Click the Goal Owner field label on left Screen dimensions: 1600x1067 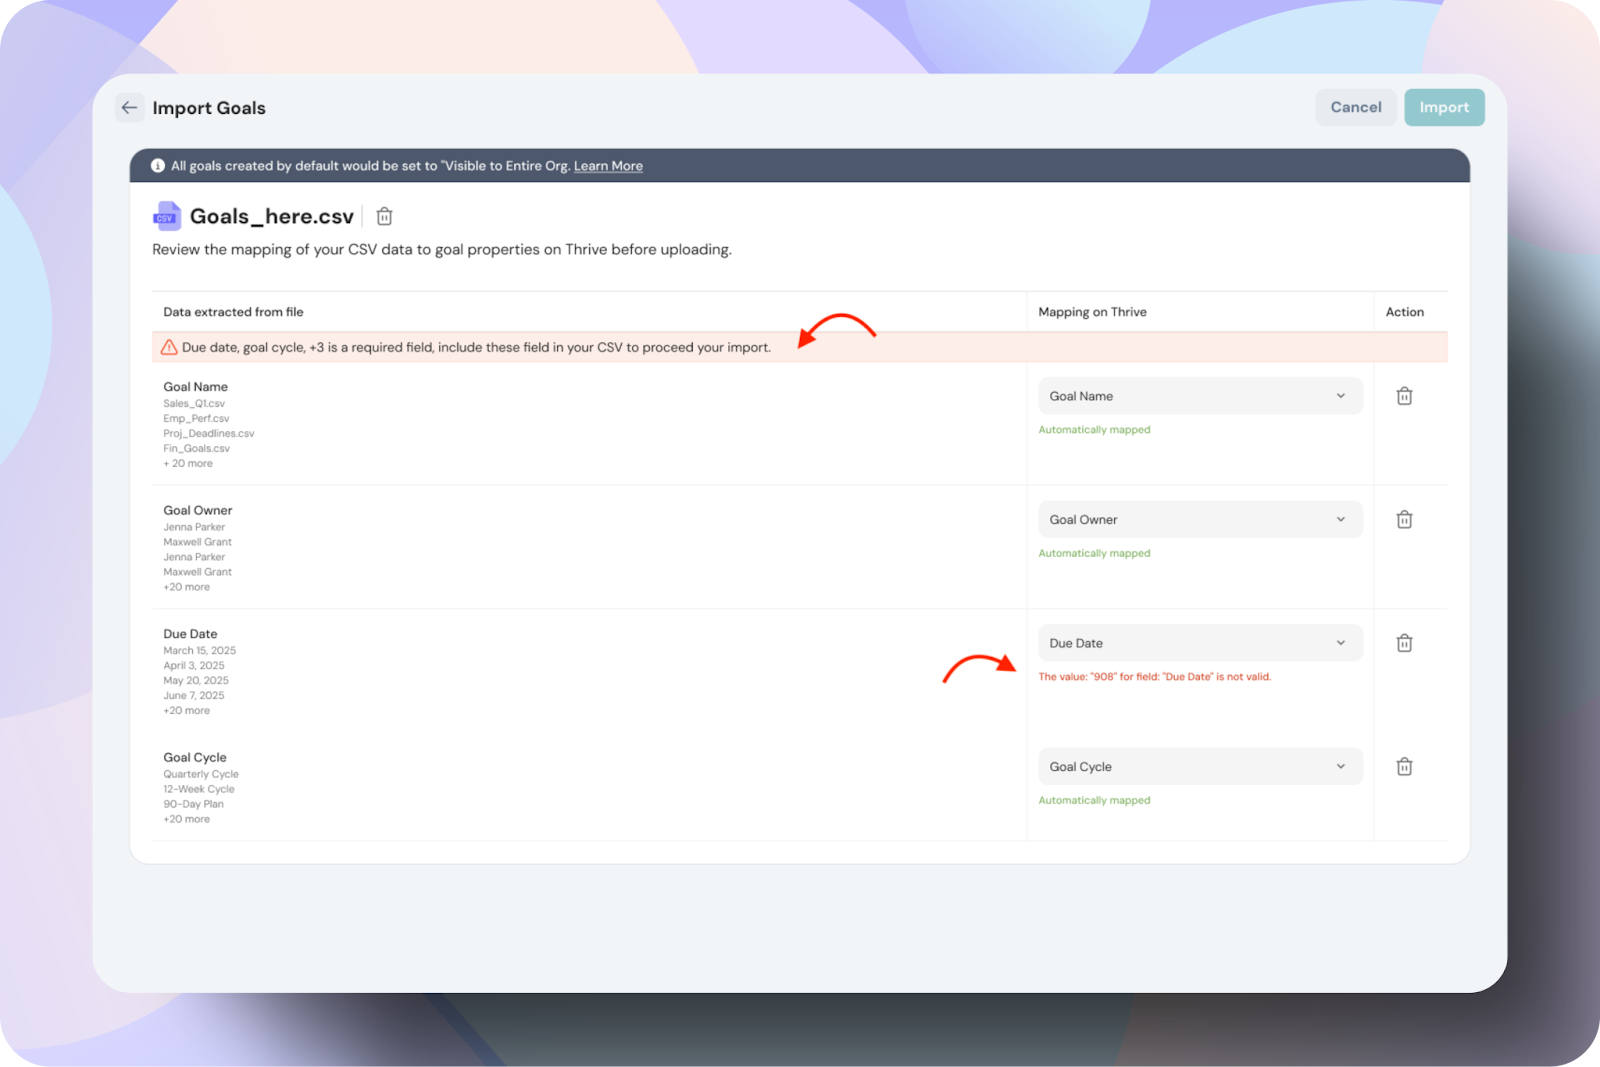point(198,510)
